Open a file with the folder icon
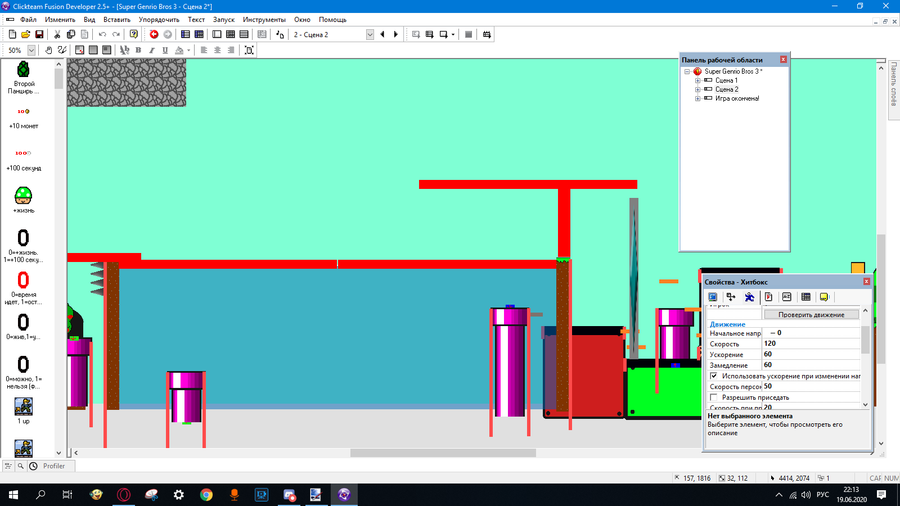This screenshot has height=506, width=900. [26, 34]
